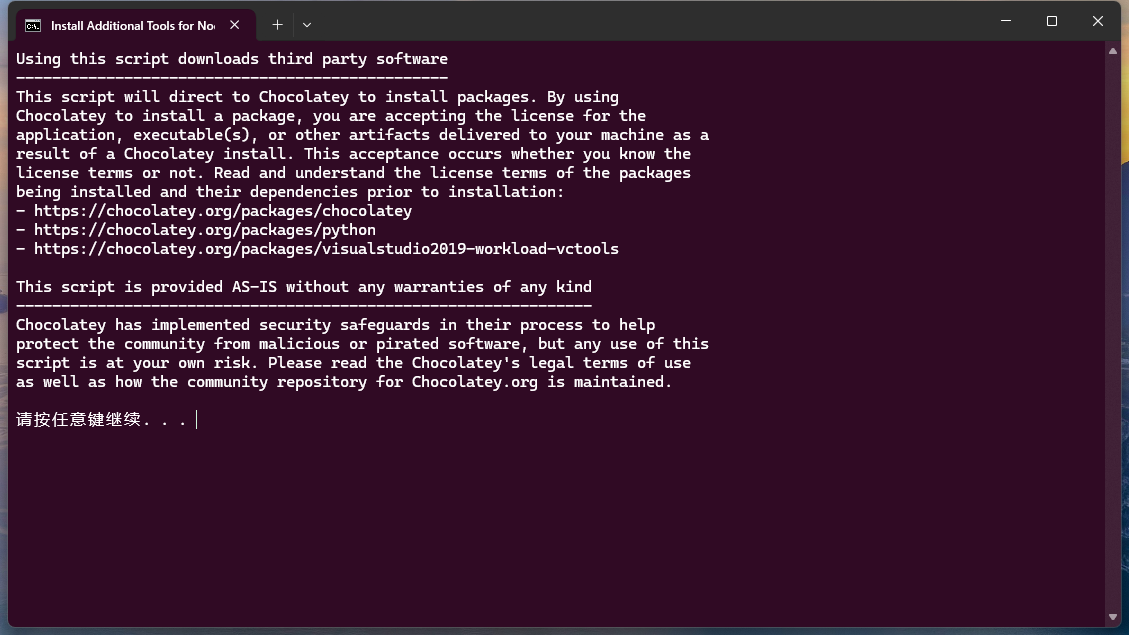
Task: Select the Install Additional Tools tab
Action: tap(135, 25)
